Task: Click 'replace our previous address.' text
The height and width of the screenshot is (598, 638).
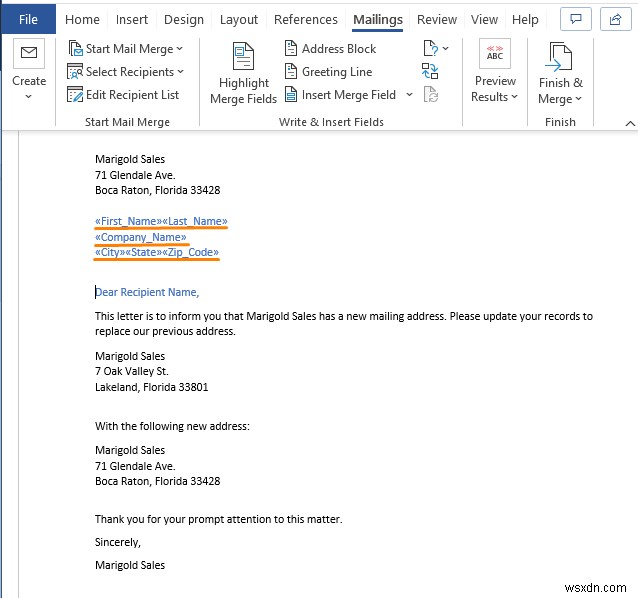Action: pyautogui.click(x=165, y=331)
